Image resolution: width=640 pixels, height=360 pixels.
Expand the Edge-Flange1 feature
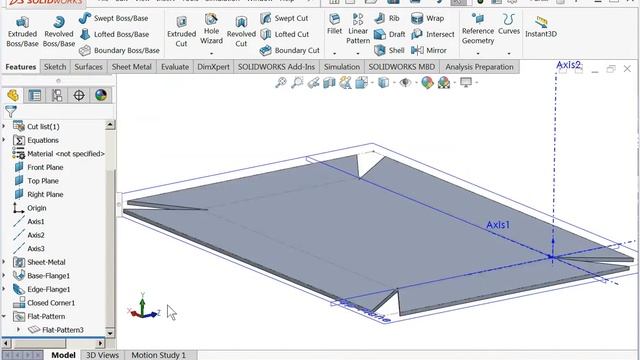4,289
